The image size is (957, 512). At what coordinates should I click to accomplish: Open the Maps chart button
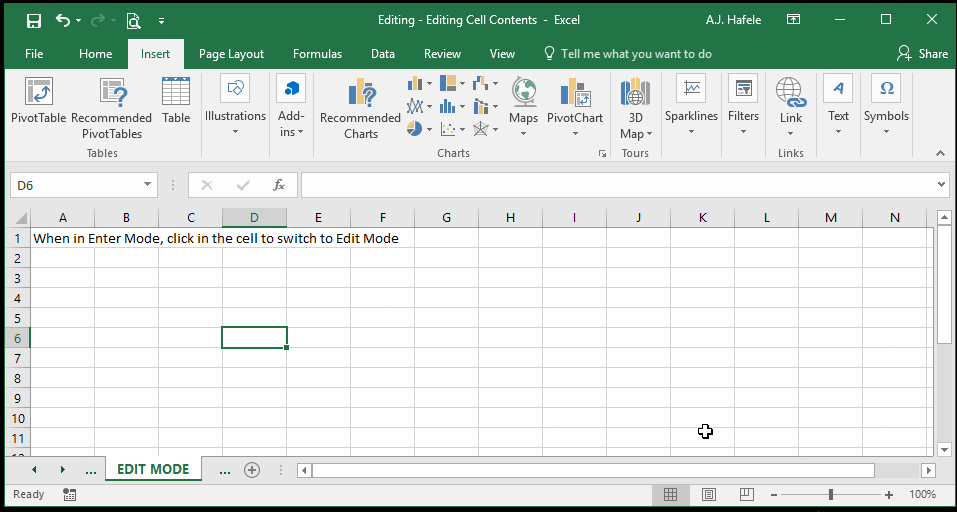(524, 106)
